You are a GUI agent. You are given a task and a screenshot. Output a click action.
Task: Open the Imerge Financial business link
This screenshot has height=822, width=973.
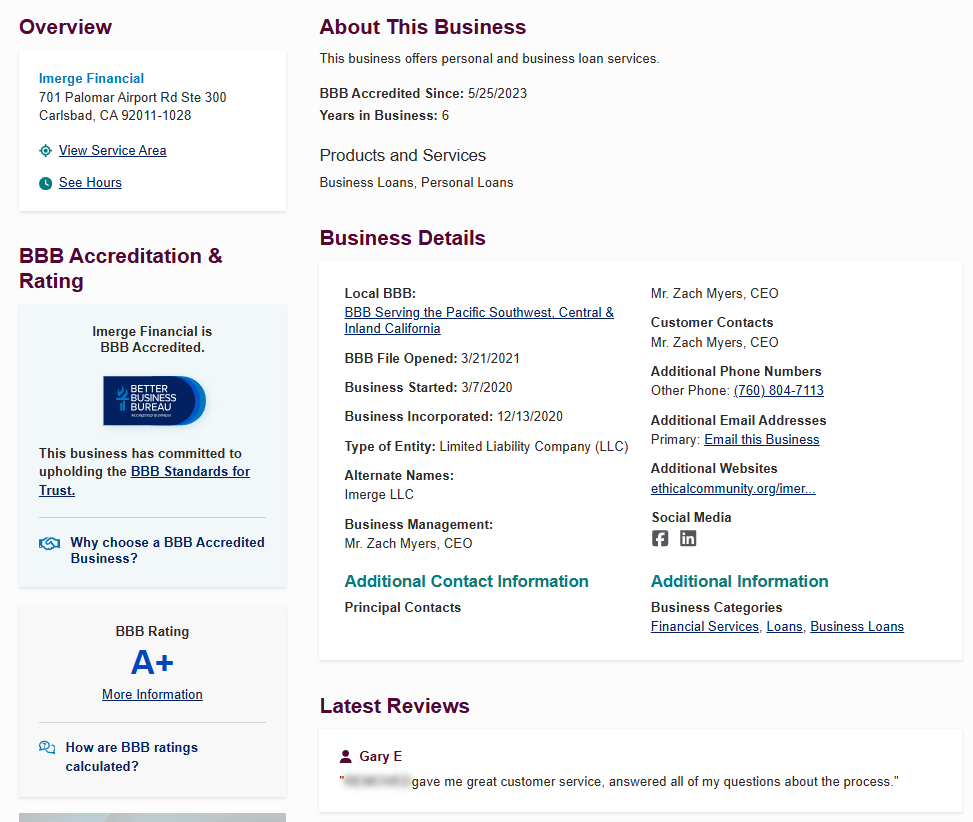[x=91, y=78]
